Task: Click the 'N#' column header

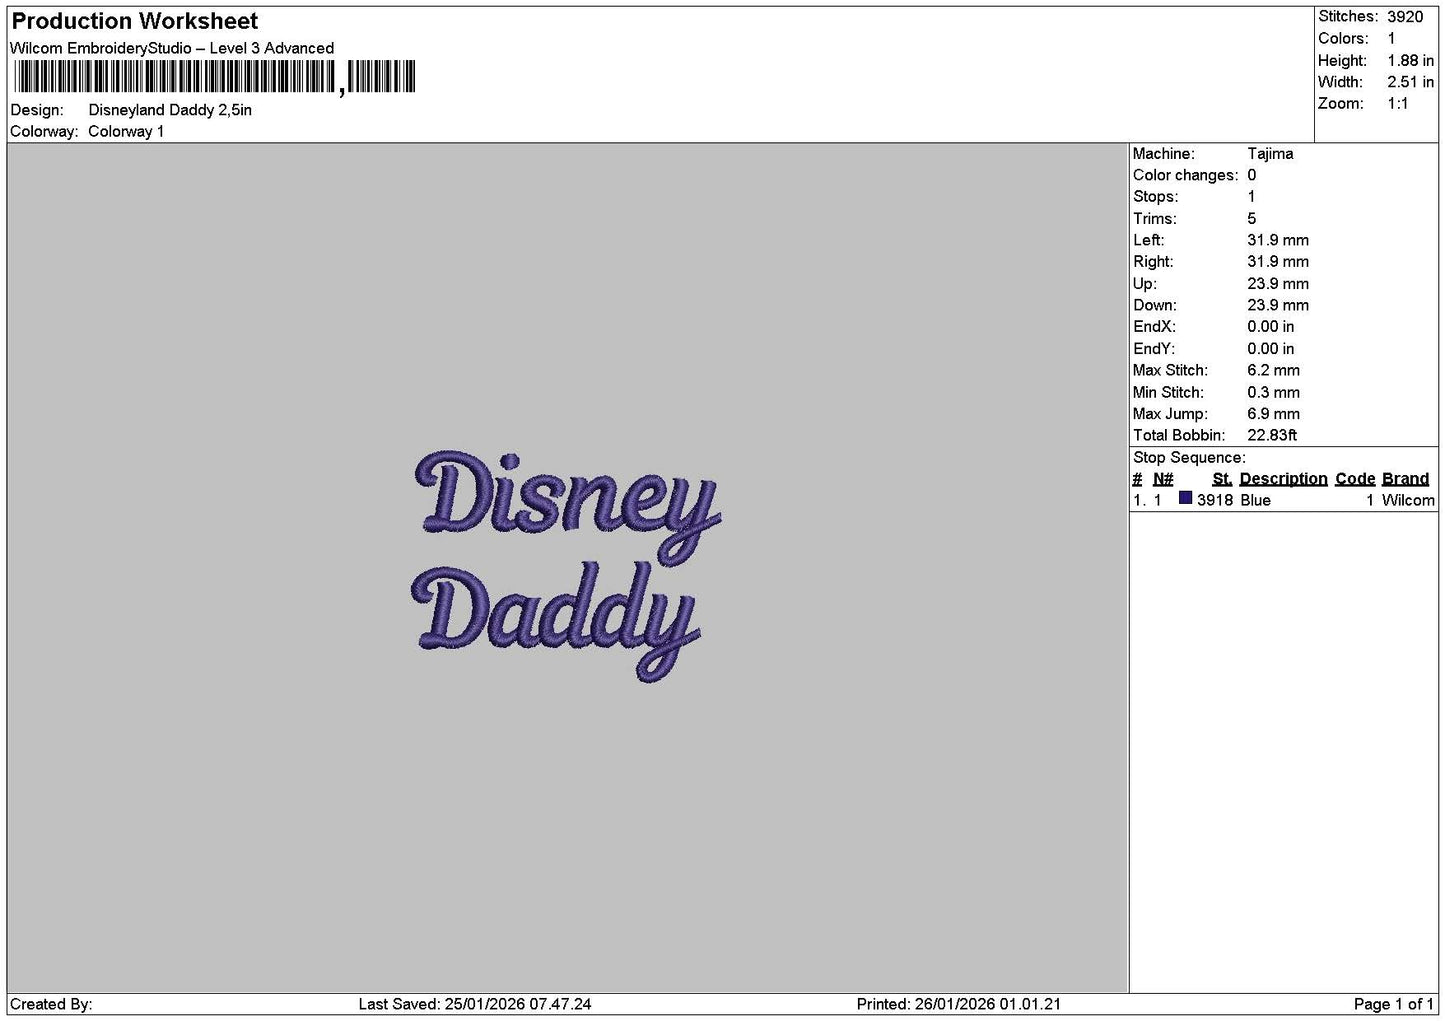Action: (x=1163, y=479)
